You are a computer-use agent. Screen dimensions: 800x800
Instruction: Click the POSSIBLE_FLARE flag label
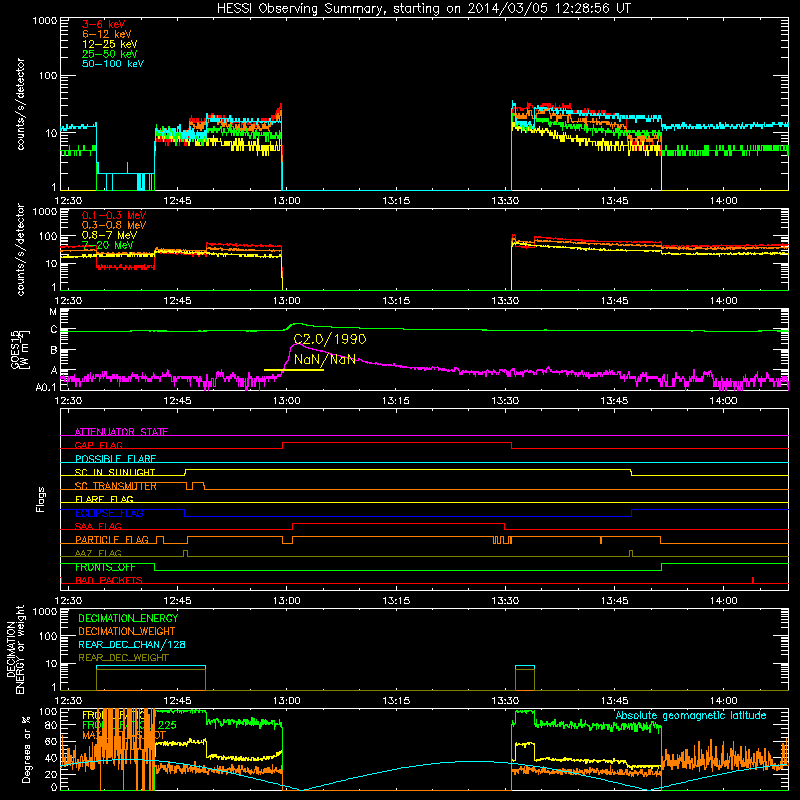[115, 459]
